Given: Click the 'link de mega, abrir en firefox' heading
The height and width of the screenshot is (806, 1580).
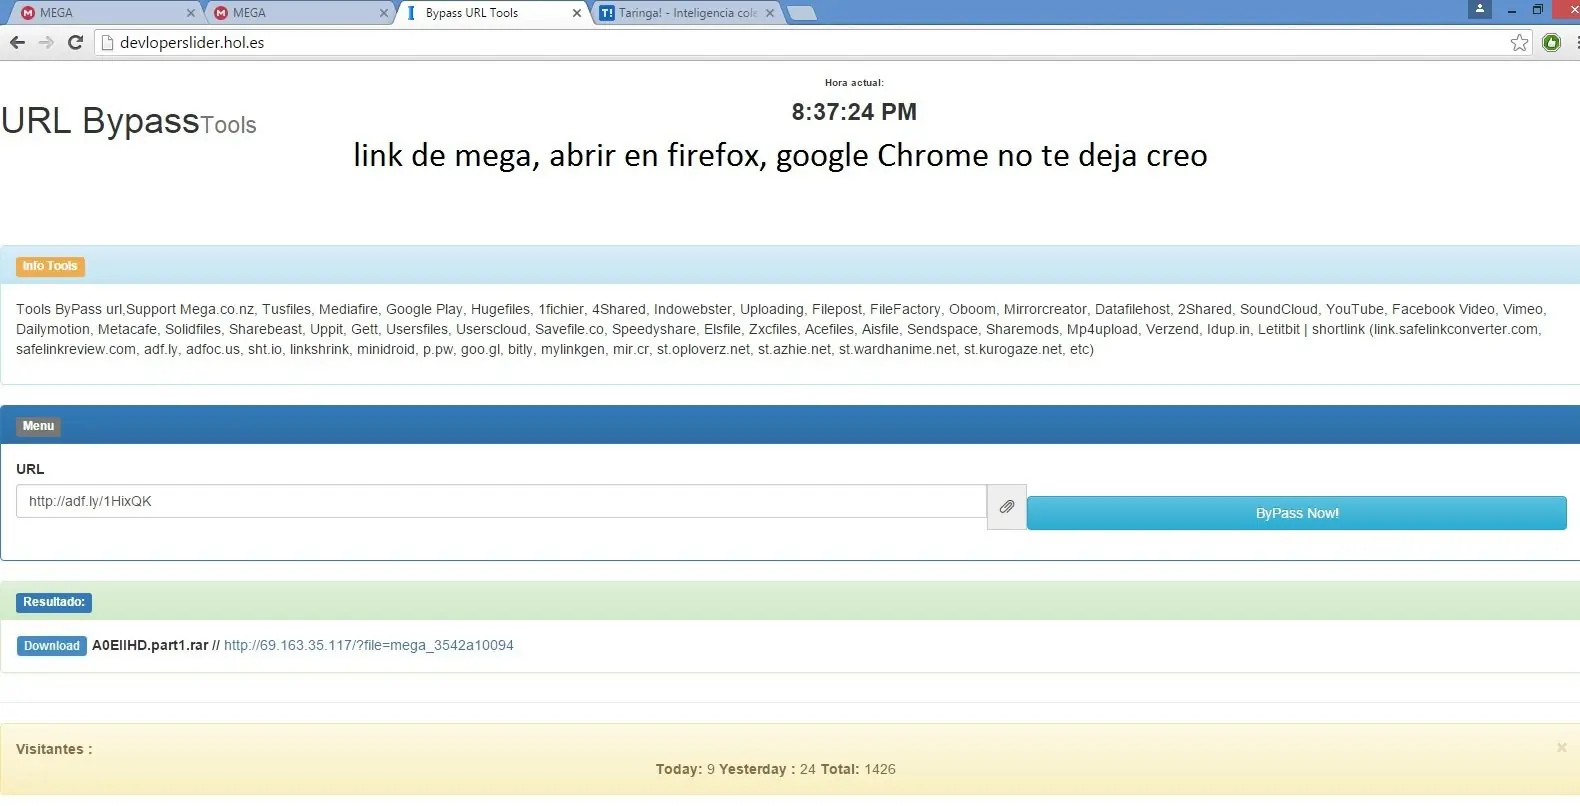Looking at the screenshot, I should click(x=780, y=156).
